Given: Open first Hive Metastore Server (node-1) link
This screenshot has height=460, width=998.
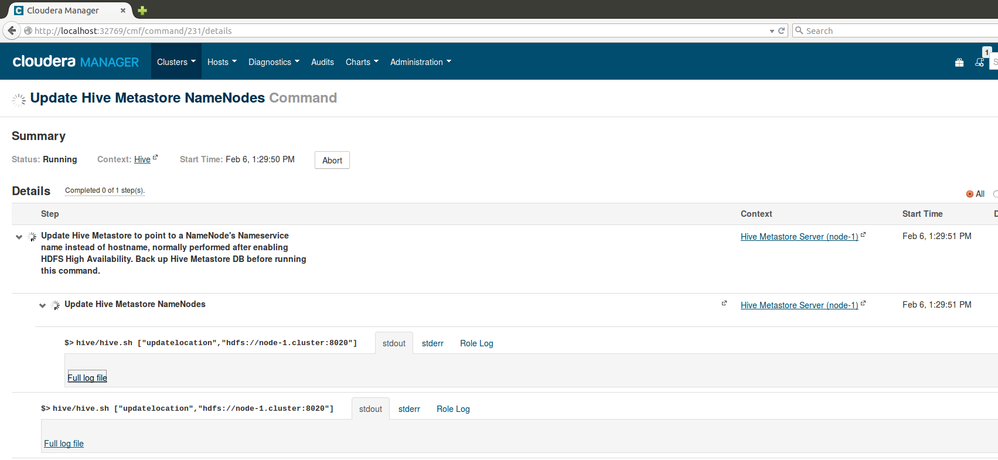Looking at the screenshot, I should [799, 237].
